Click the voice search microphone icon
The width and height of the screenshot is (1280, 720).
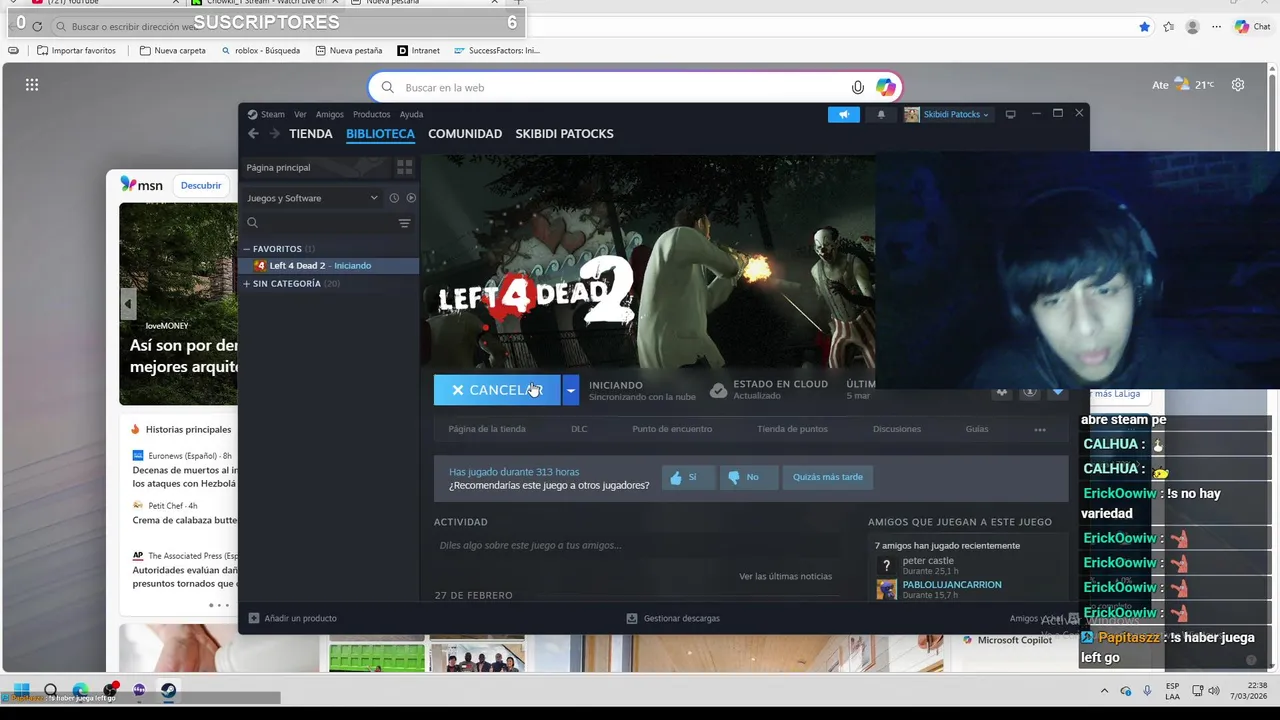click(x=858, y=87)
